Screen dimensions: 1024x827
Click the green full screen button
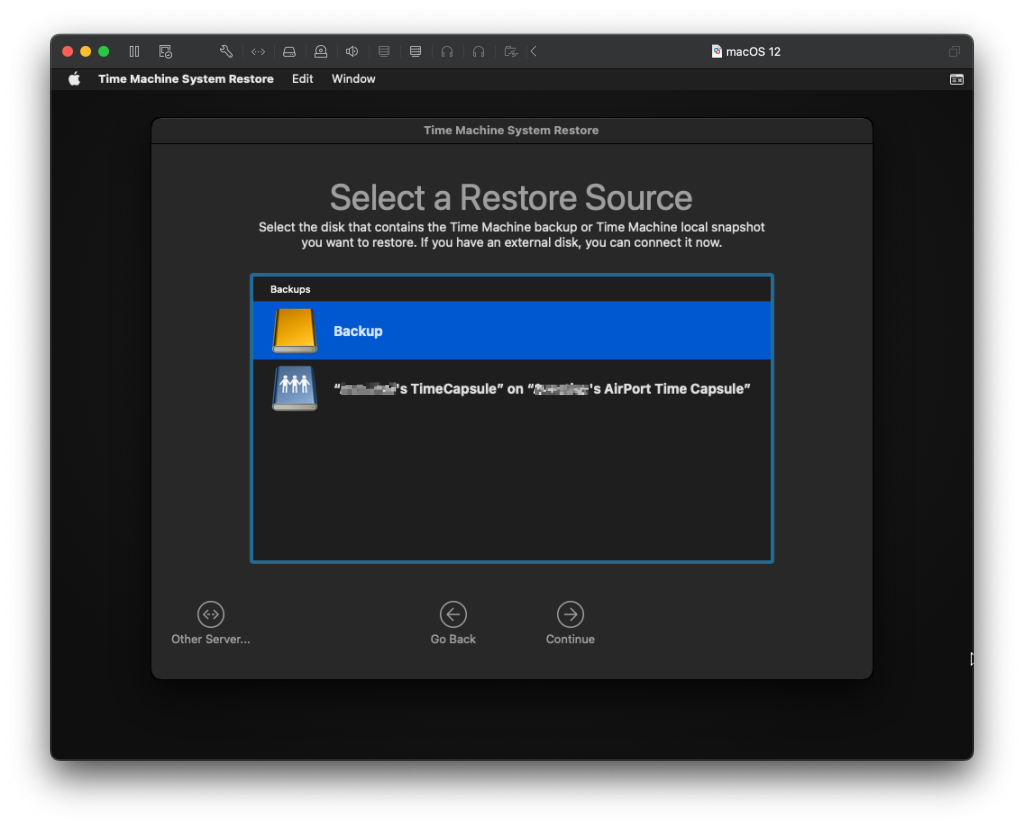pos(104,52)
